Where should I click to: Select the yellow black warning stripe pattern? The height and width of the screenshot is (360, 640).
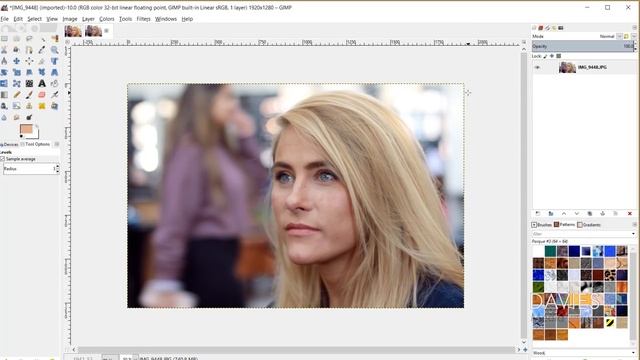coord(610,323)
